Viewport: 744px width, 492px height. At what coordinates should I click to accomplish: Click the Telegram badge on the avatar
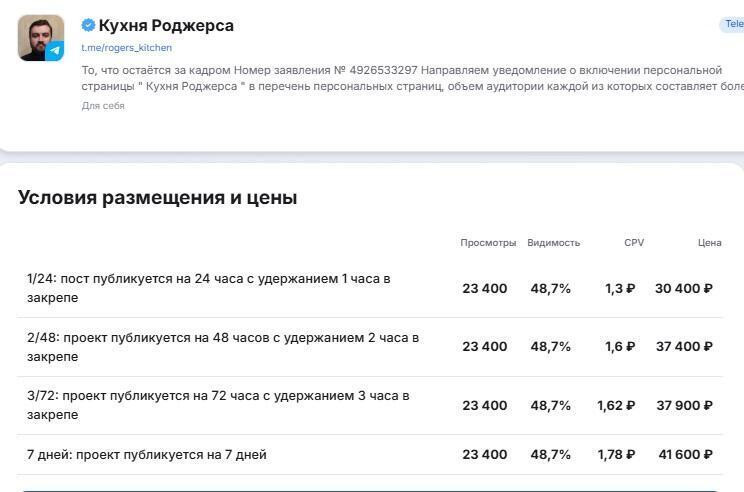tap(55, 51)
